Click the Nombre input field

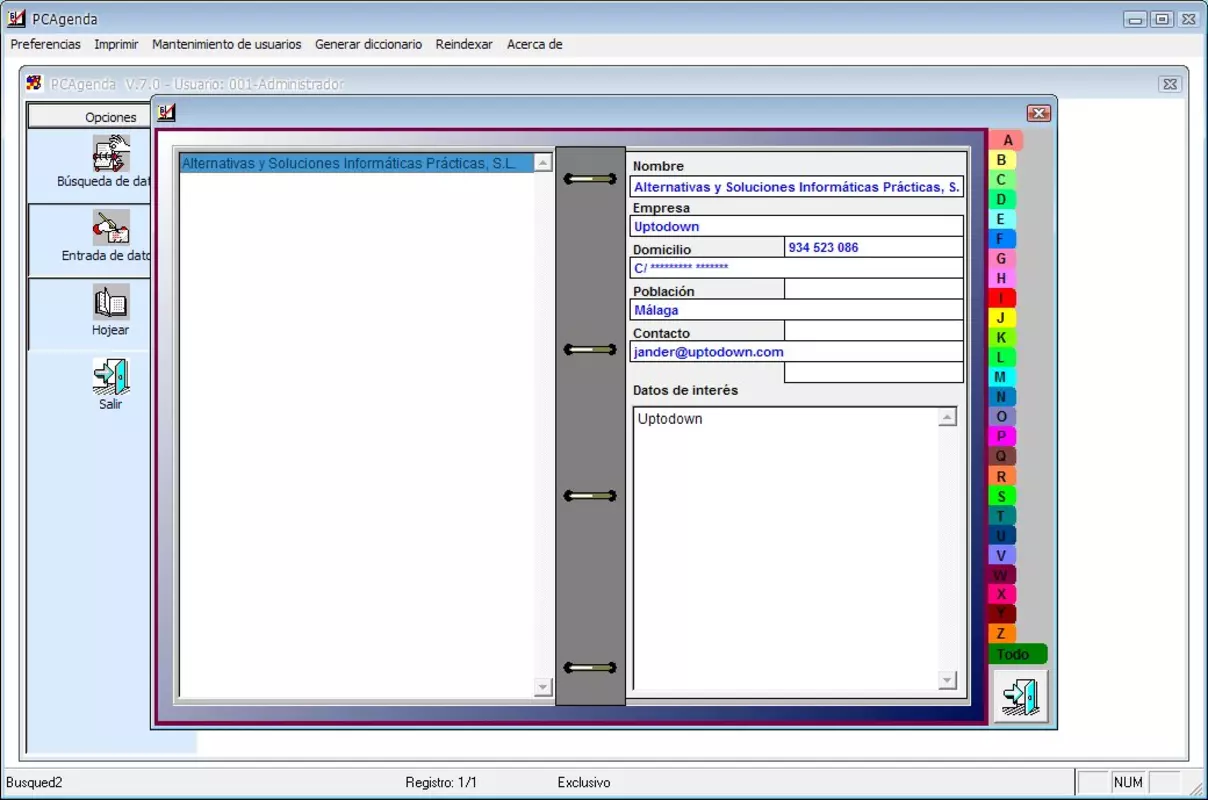tap(797, 186)
